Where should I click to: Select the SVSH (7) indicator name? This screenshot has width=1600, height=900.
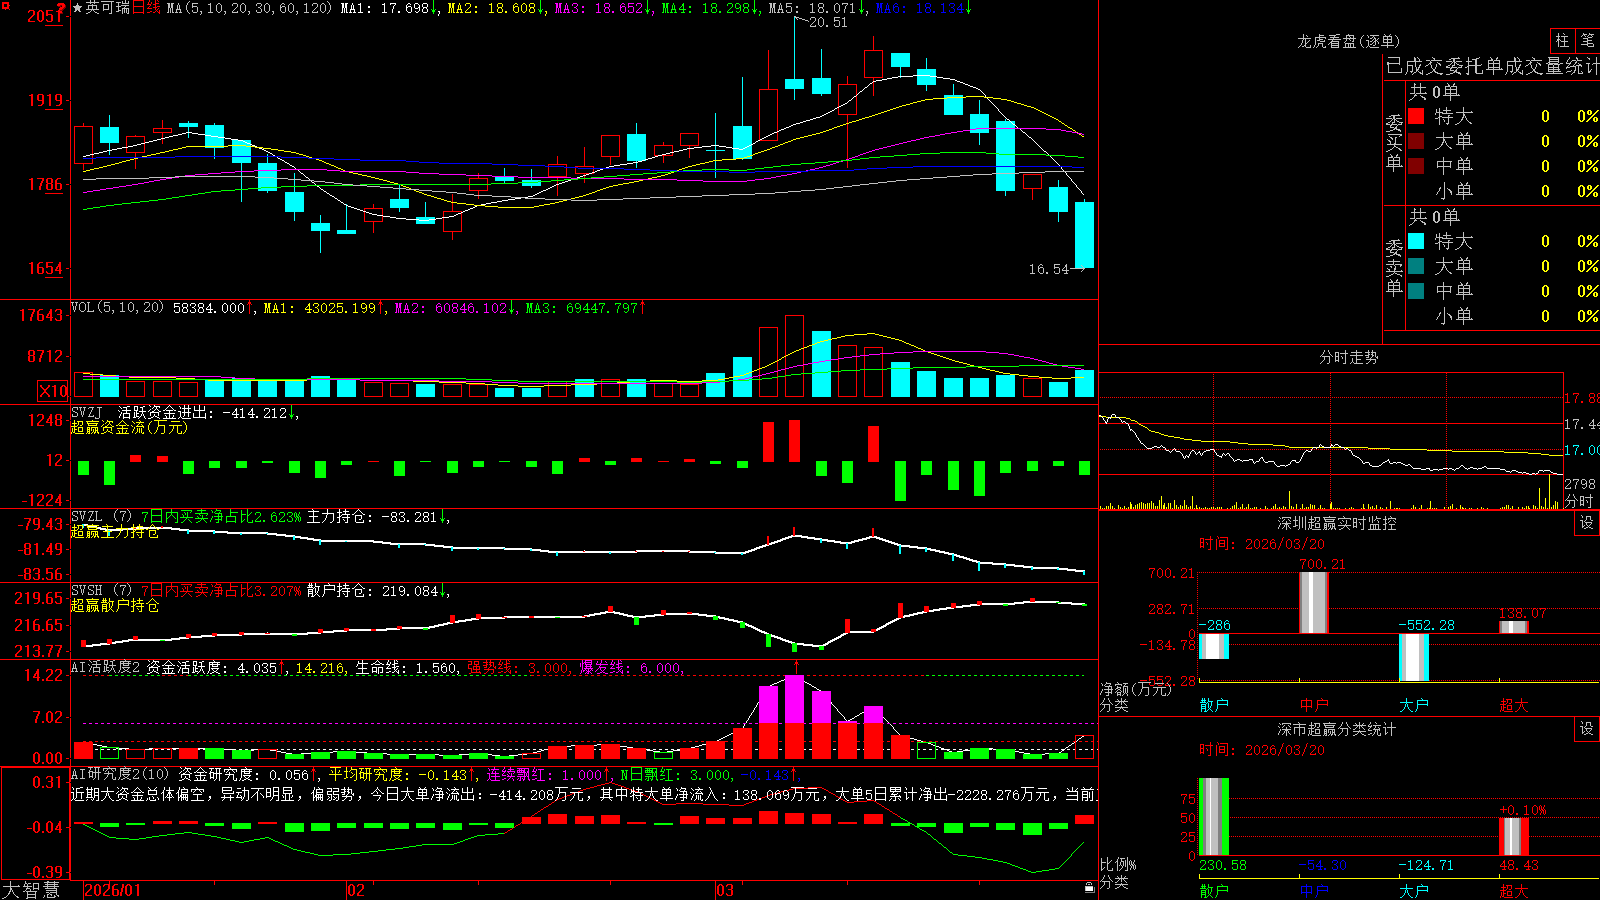tap(101, 591)
